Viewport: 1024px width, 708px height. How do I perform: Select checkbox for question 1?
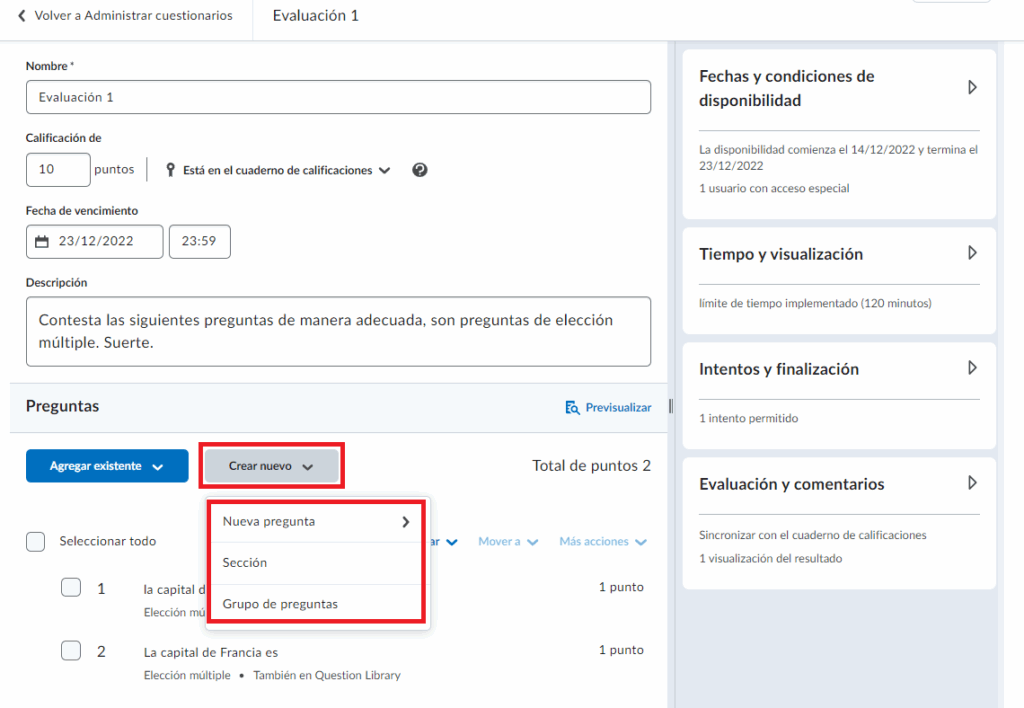tap(71, 588)
